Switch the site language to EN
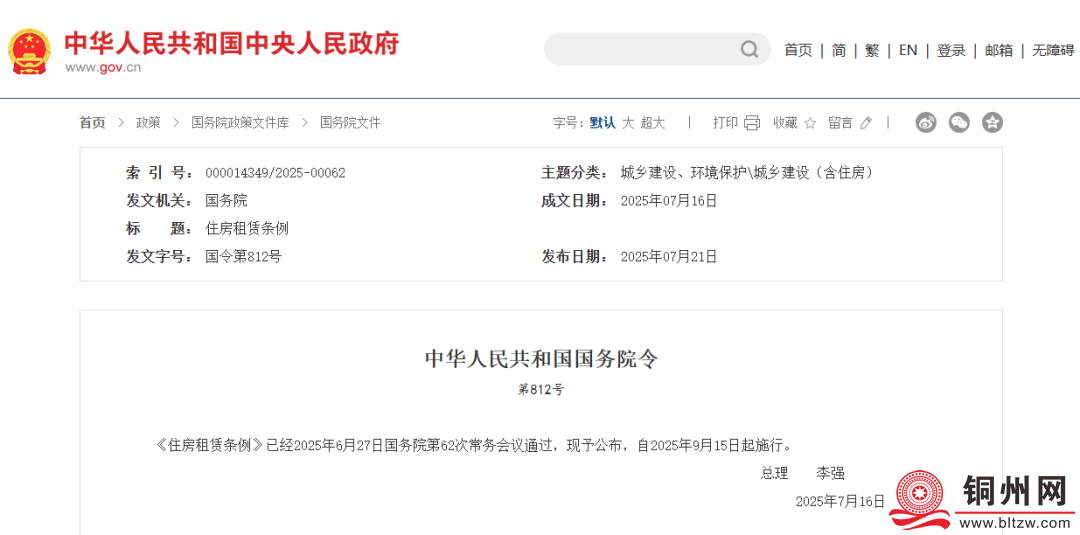The height and width of the screenshot is (535, 1080). pos(908,50)
